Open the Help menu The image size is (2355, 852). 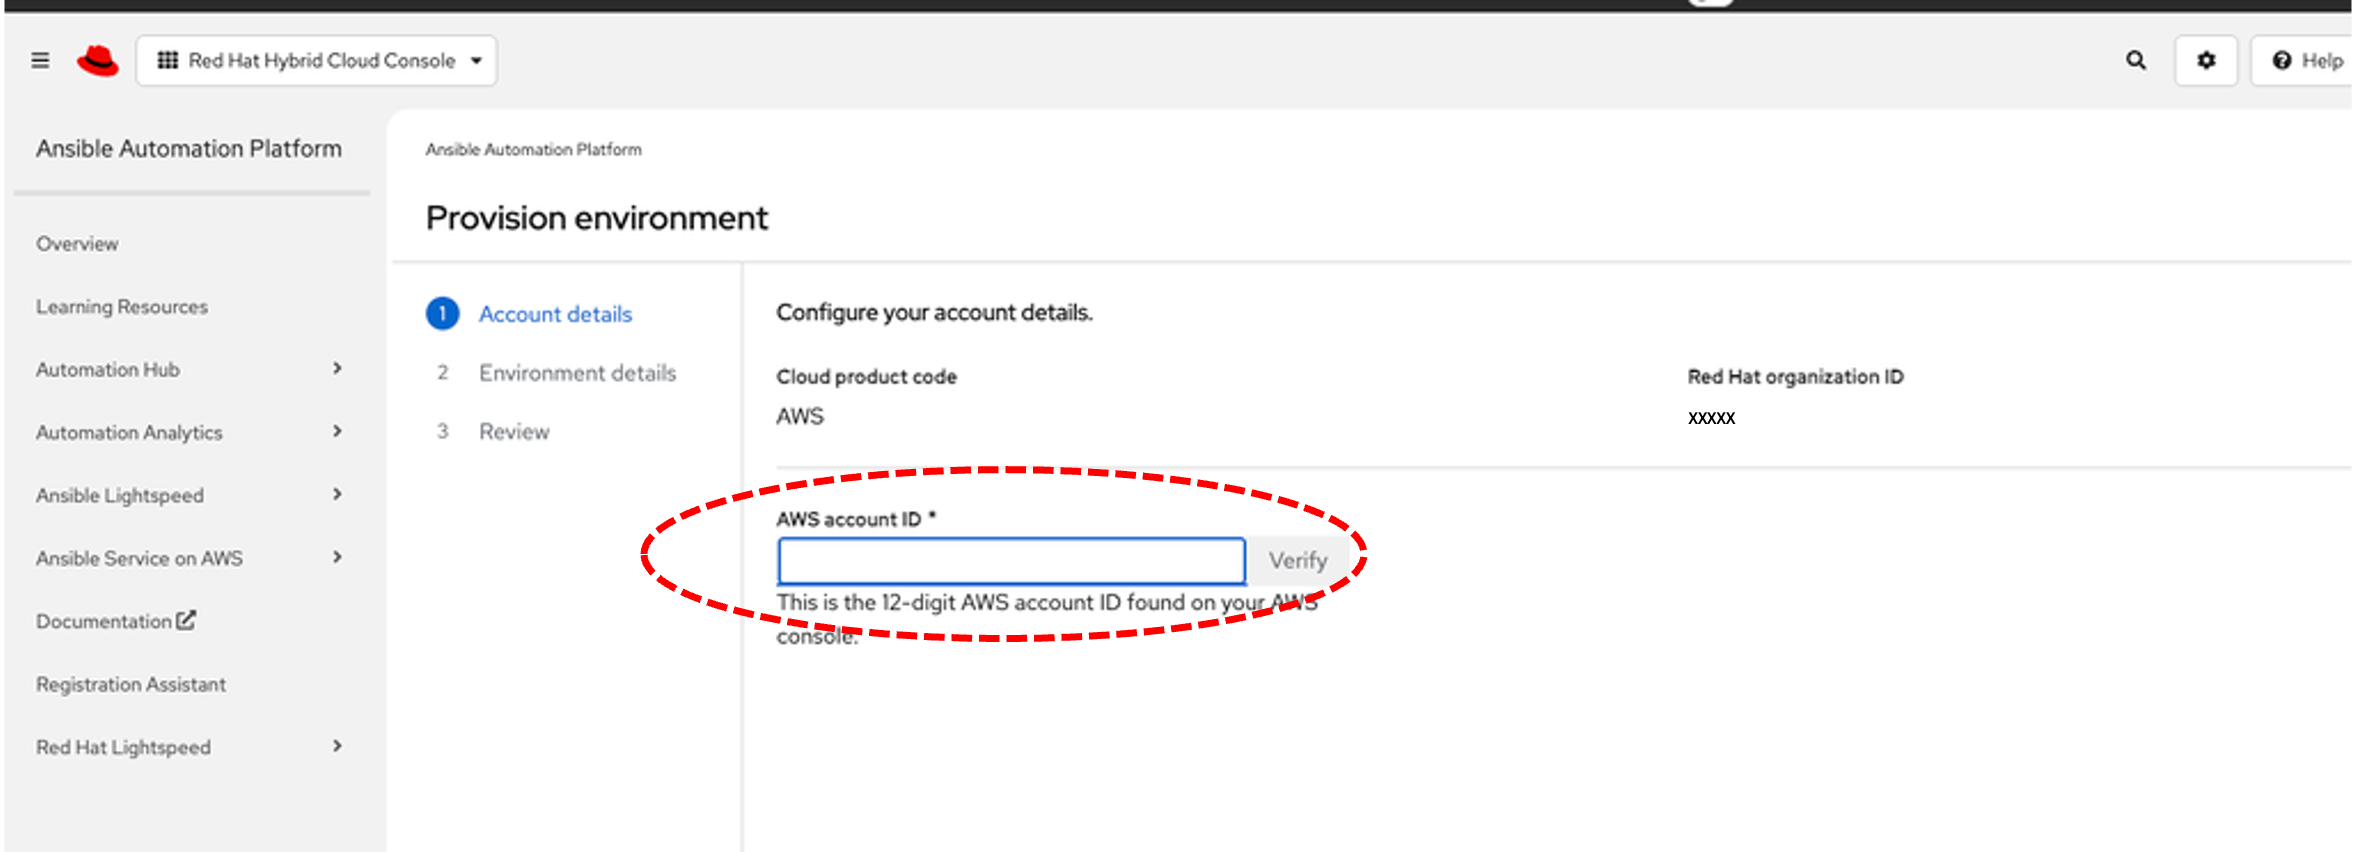2304,61
